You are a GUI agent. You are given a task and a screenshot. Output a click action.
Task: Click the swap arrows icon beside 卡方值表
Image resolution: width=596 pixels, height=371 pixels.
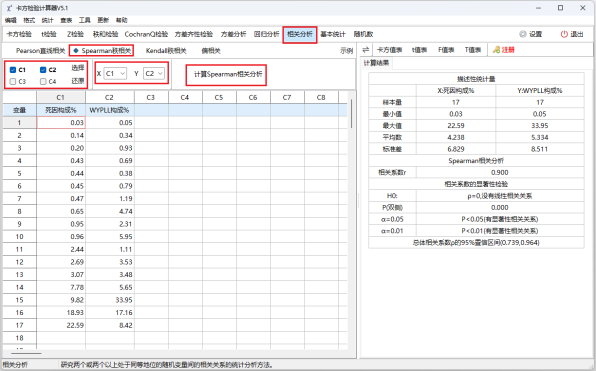[366, 50]
